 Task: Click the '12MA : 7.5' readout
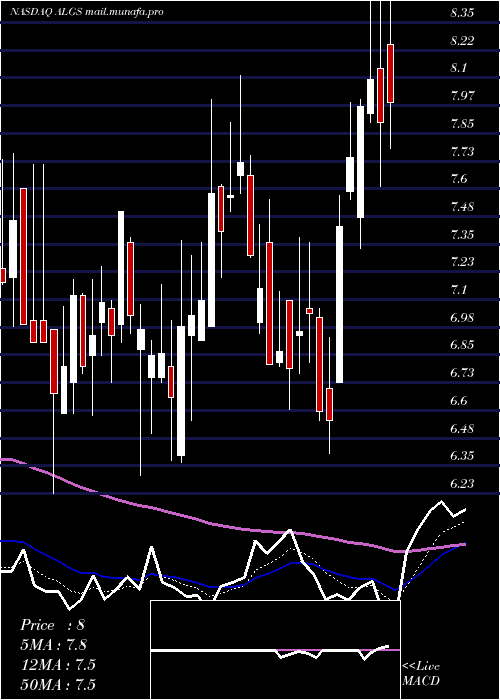coord(58,664)
